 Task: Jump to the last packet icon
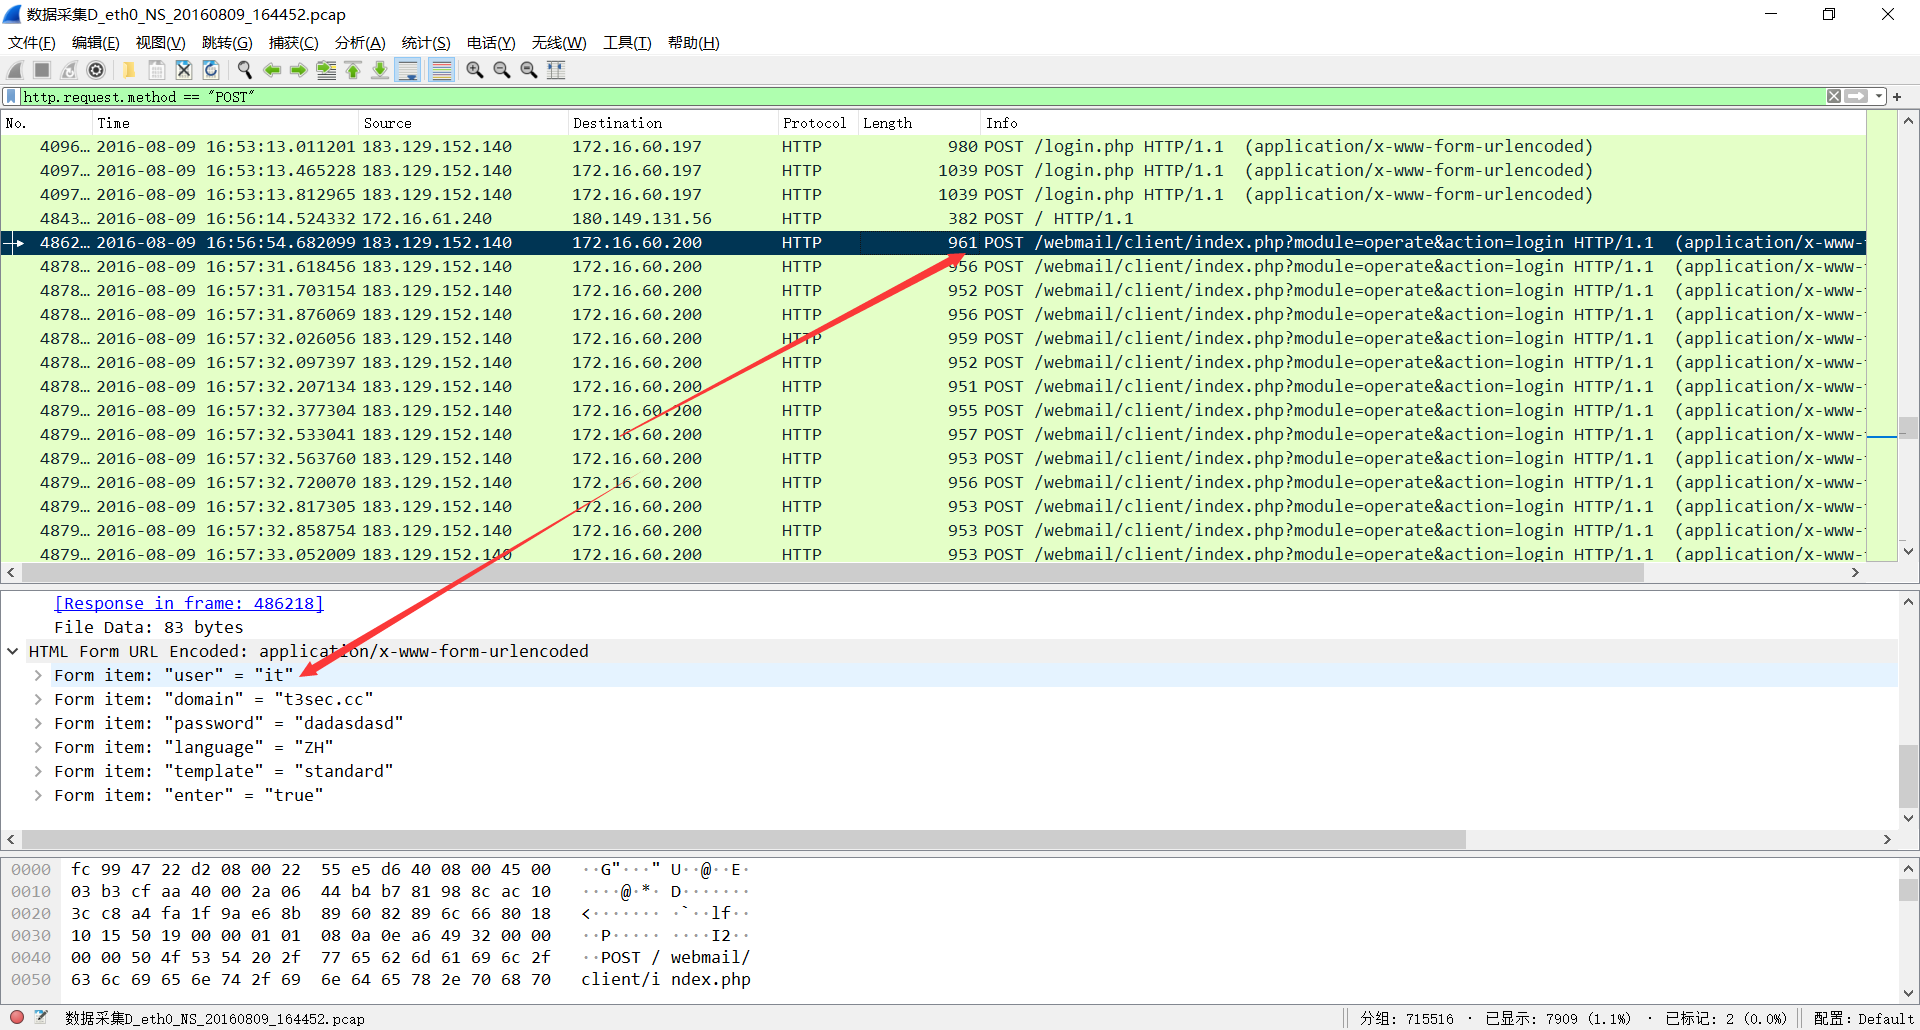click(380, 70)
